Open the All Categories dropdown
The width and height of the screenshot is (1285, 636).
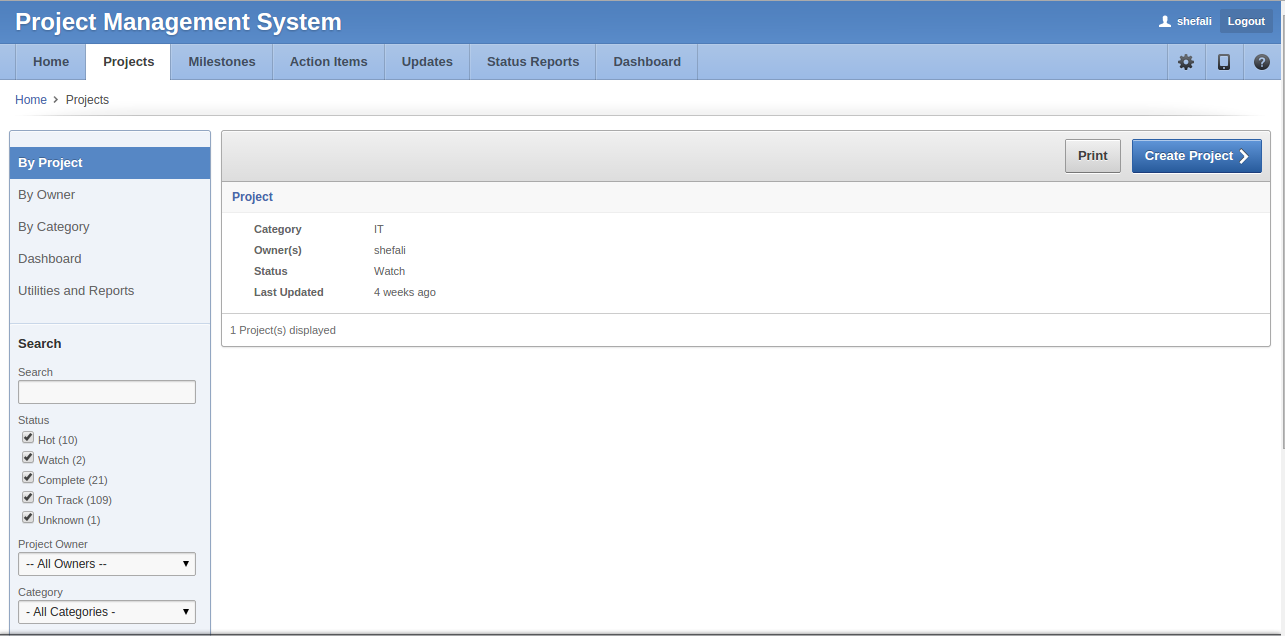(107, 612)
